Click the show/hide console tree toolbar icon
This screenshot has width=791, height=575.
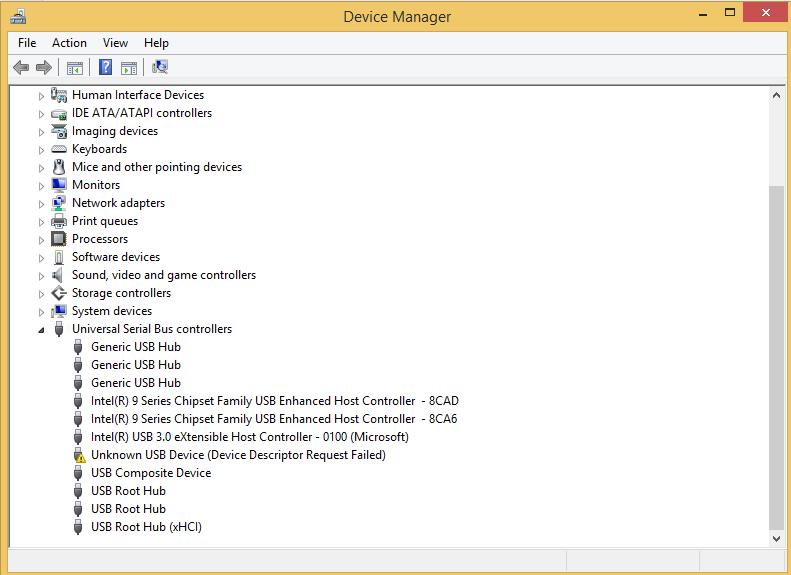pyautogui.click(x=75, y=68)
